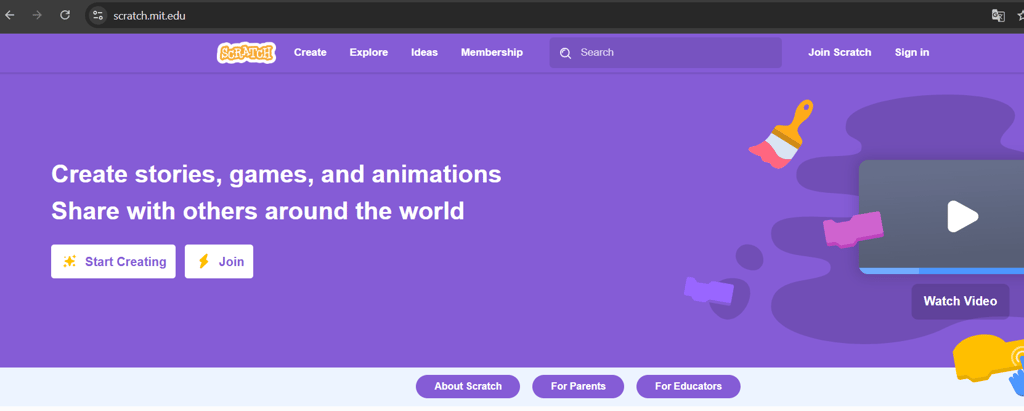This screenshot has width=1024, height=411.
Task: Click the translate page icon in the address bar
Action: click(x=998, y=16)
